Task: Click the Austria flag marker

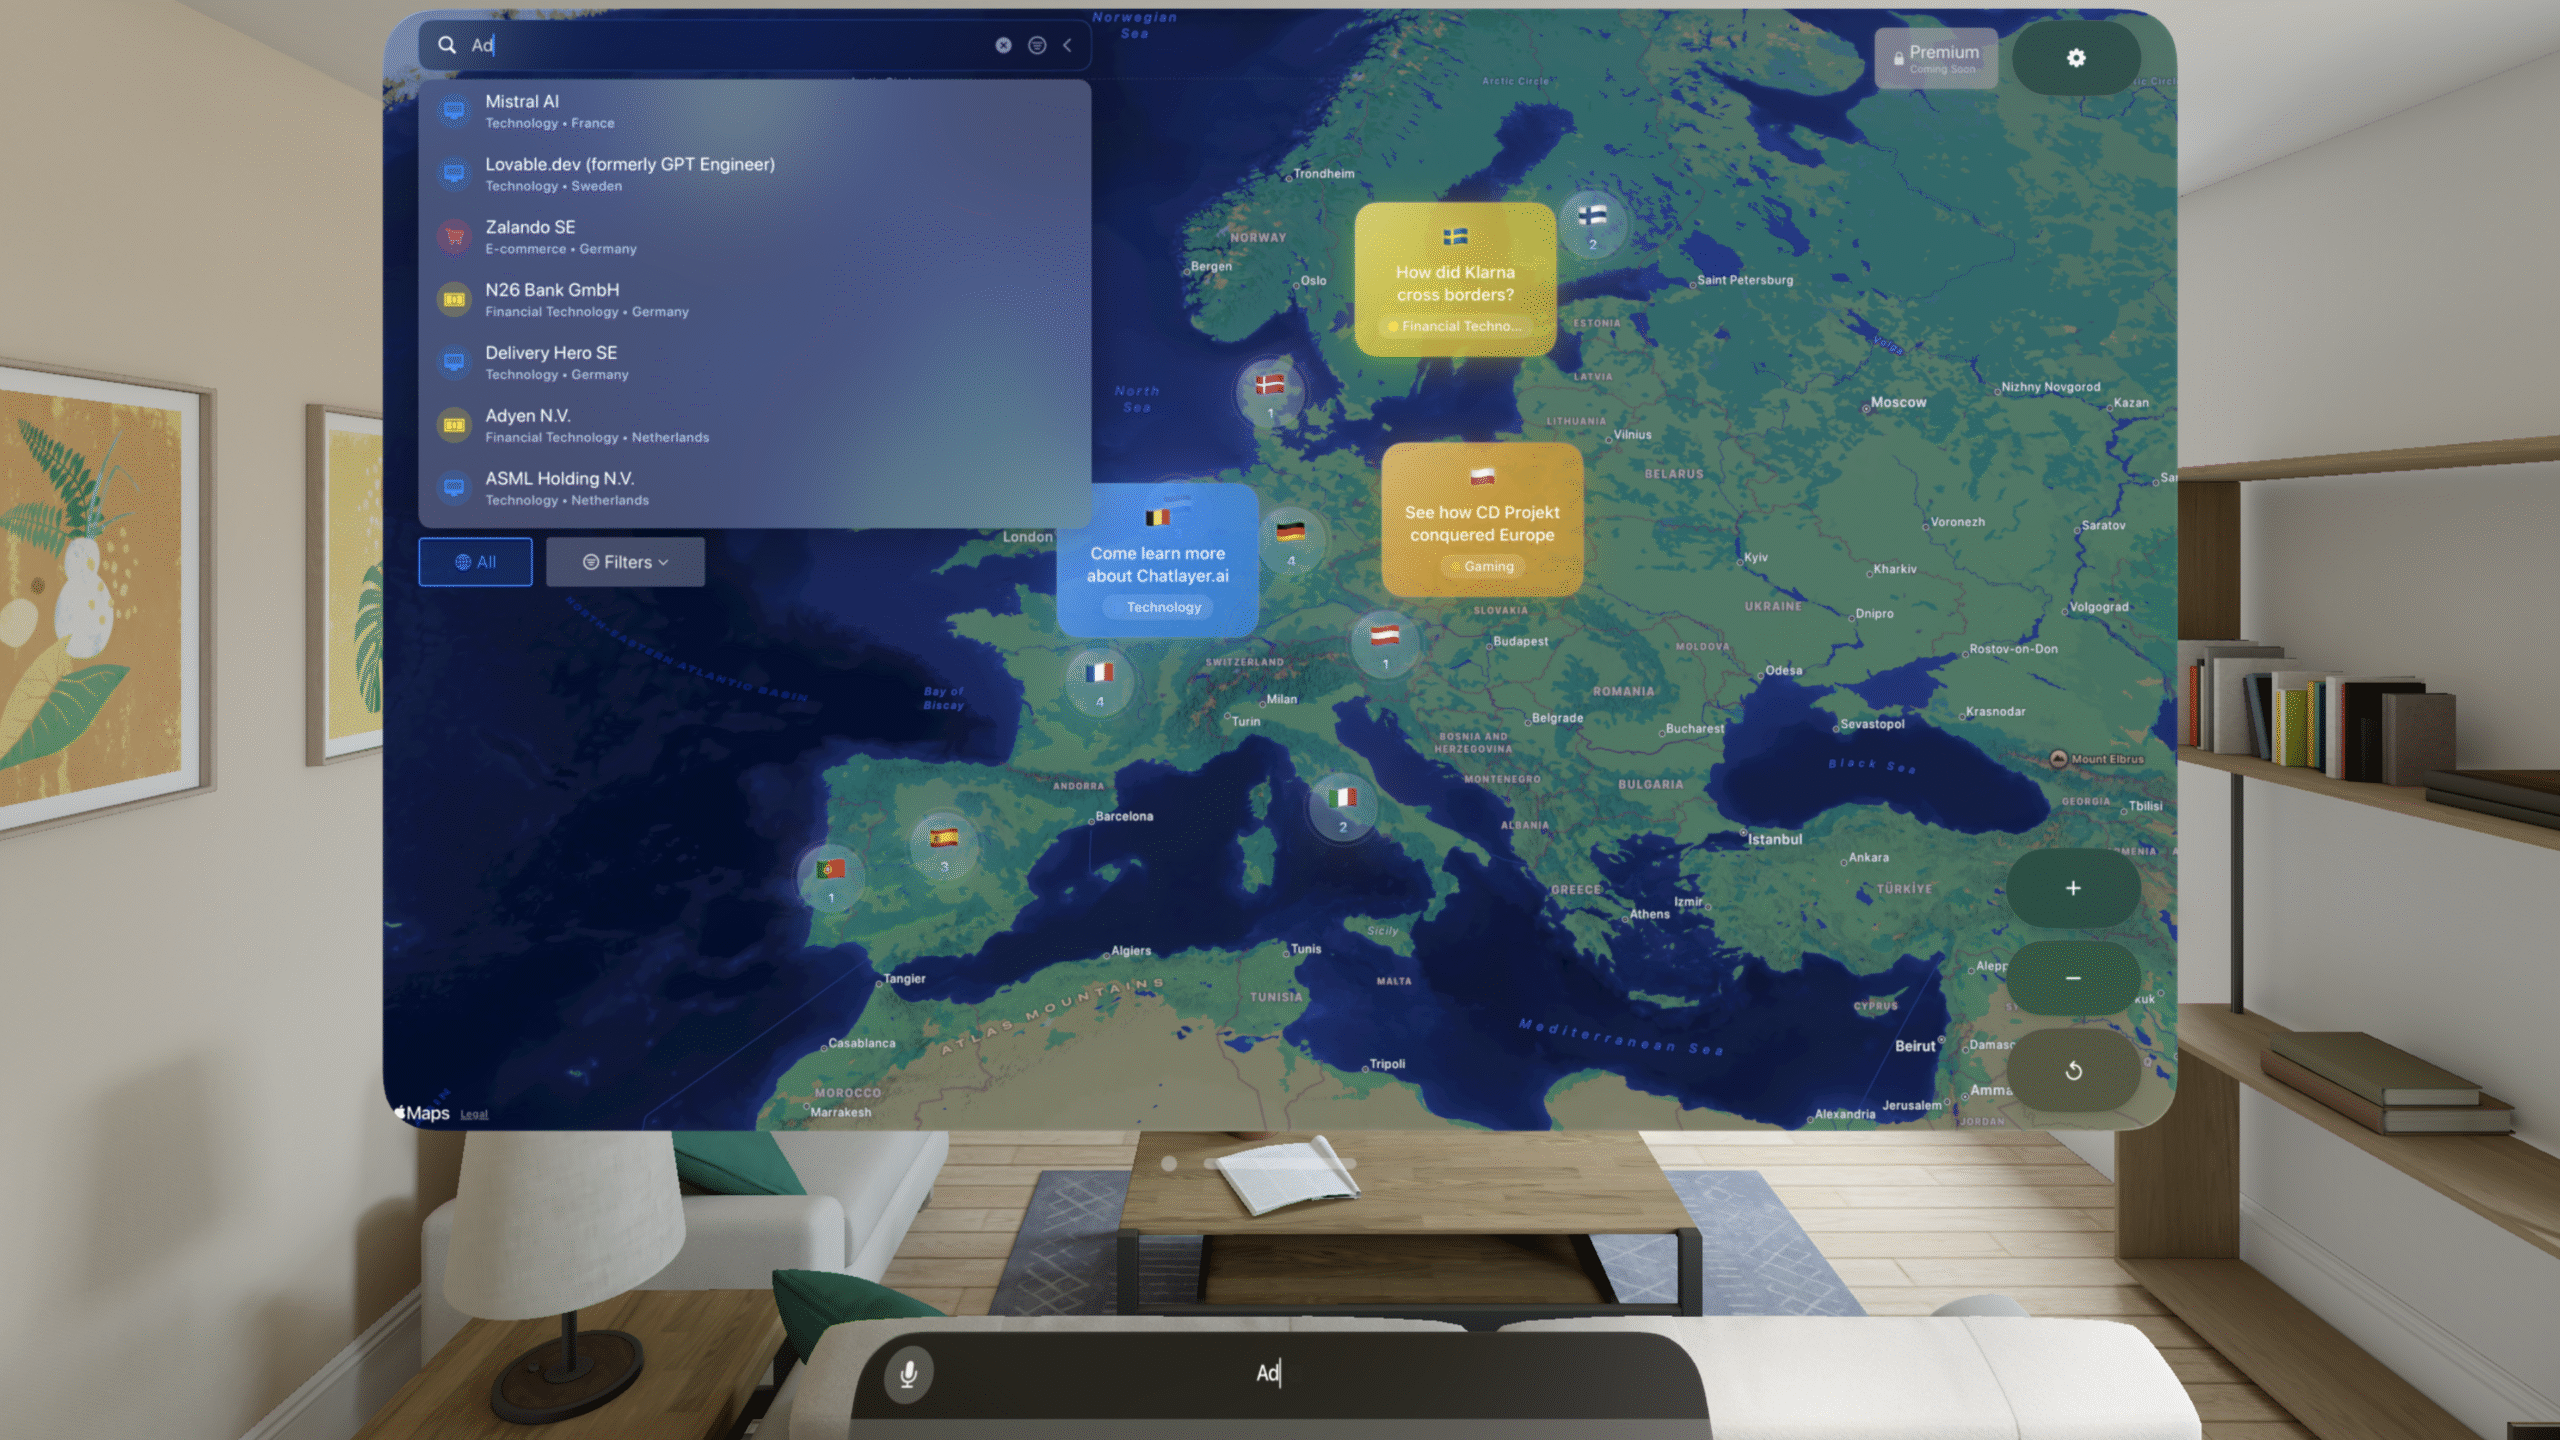Action: (1385, 644)
